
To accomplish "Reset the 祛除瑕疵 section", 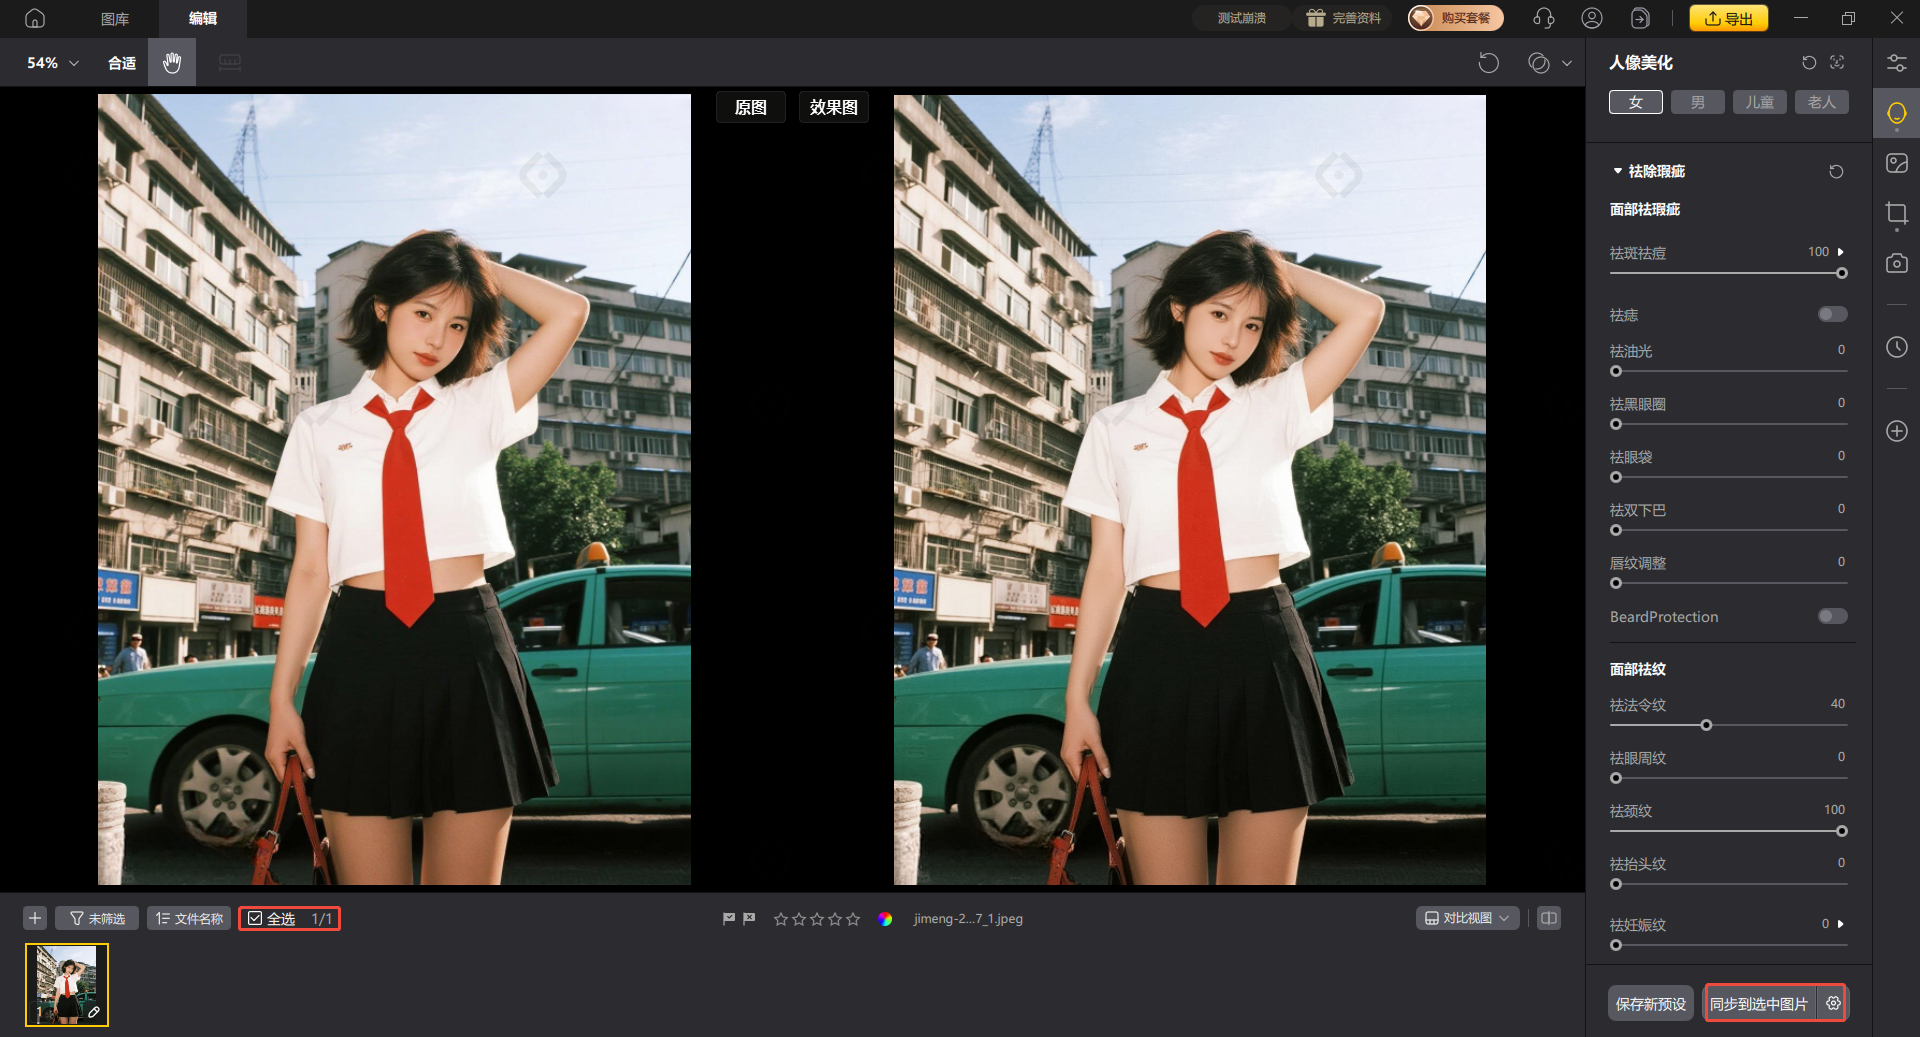I will coord(1836,172).
